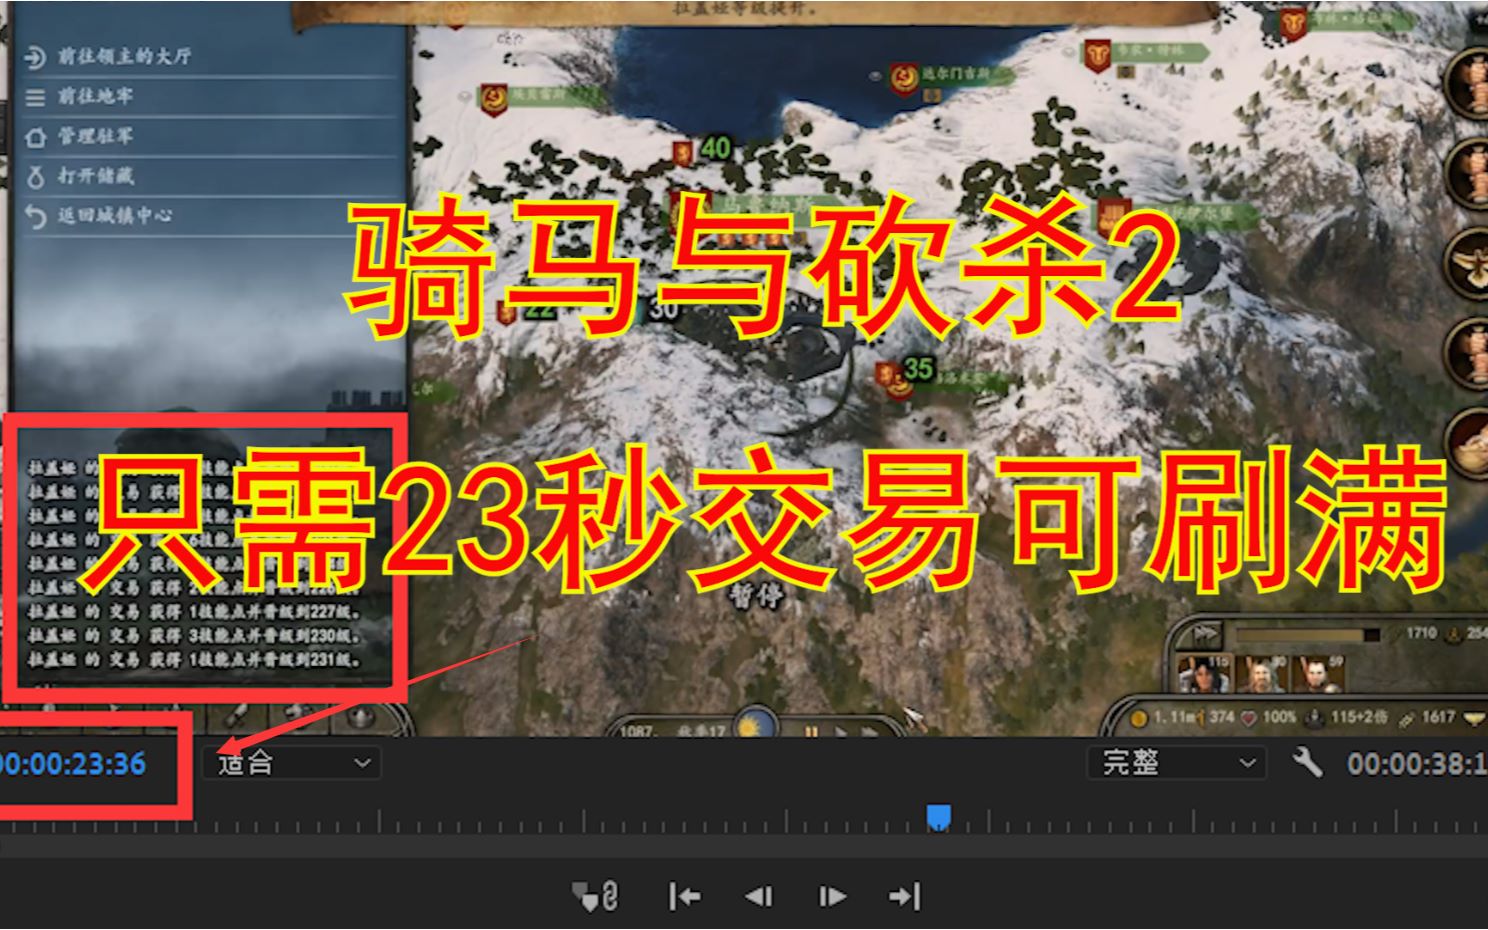Click the trade log line ending 227级
1488x930 pixels.
pyautogui.click(x=194, y=611)
